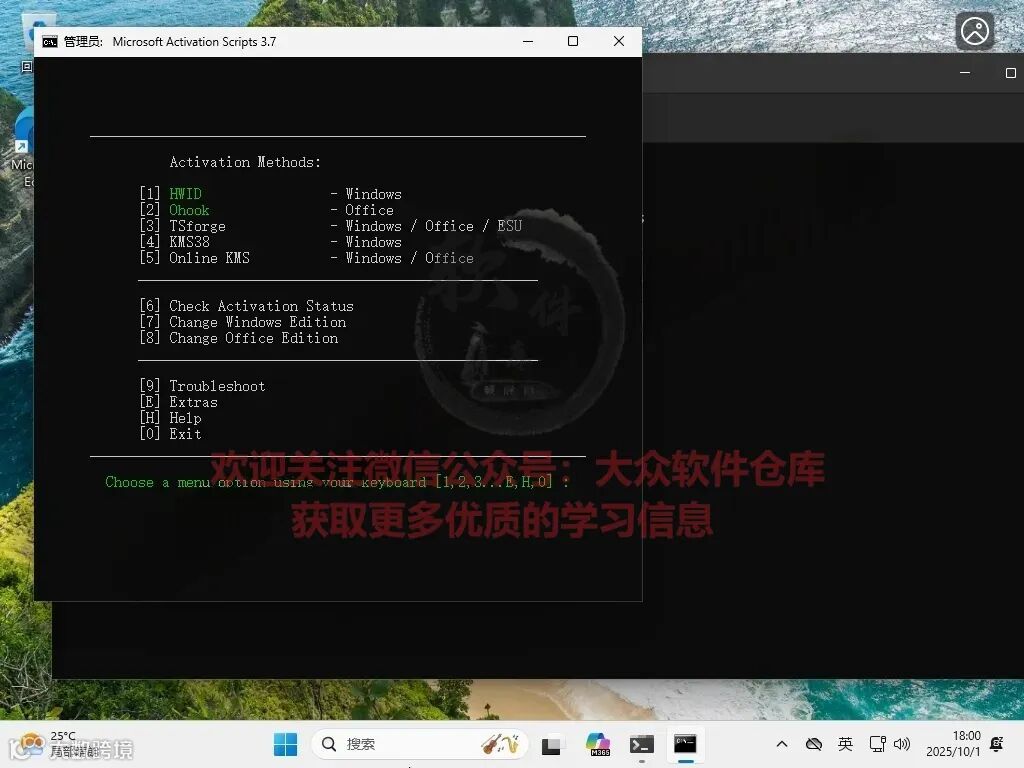
Task: Click the Windows / Office / ESU description
Action: pos(434,226)
